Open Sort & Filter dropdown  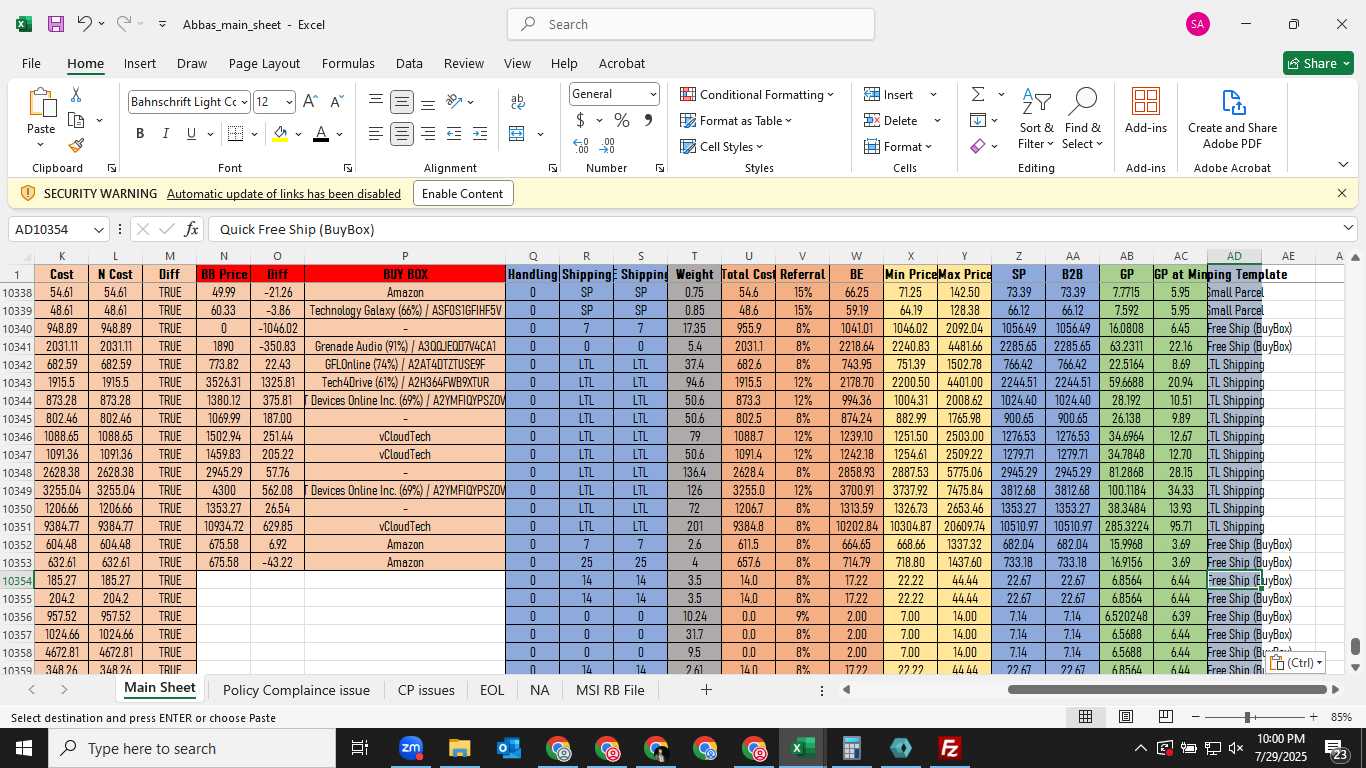pyautogui.click(x=1036, y=118)
